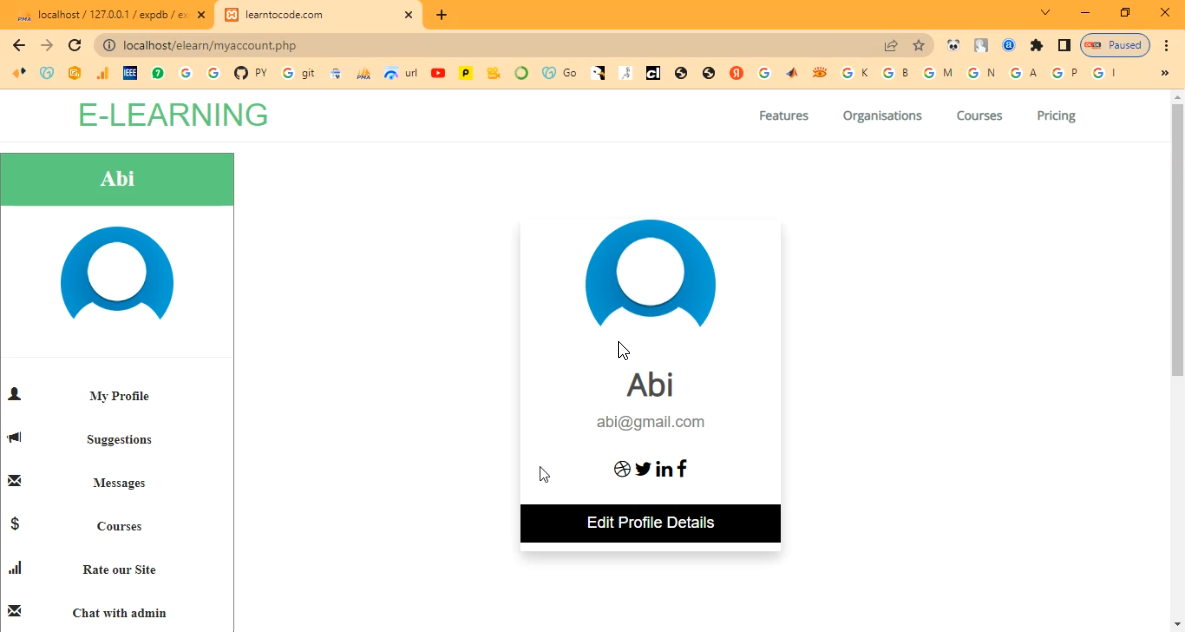1185x632 pixels.
Task: Open Chat with admin sidebar link
Action: click(x=119, y=613)
